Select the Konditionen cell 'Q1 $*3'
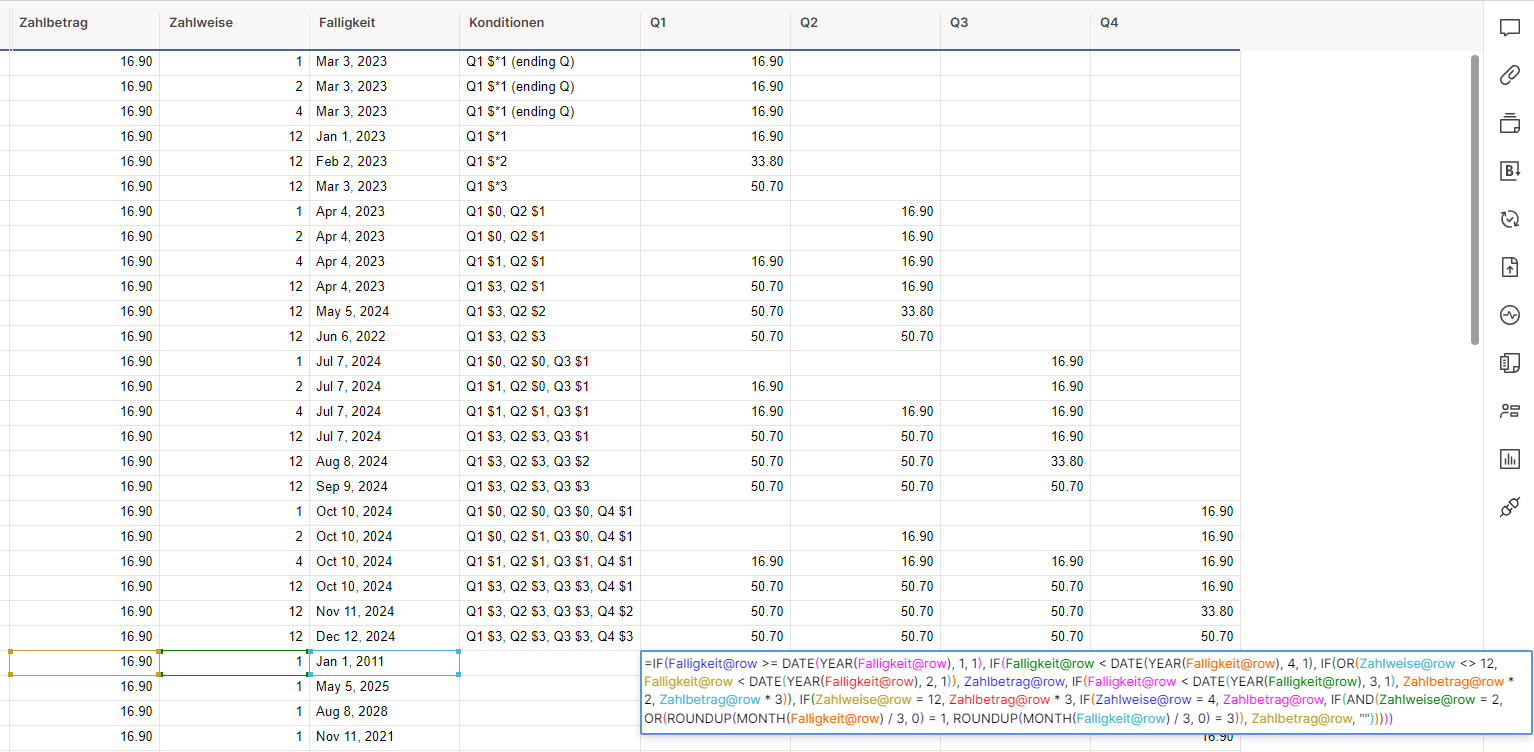 [550, 186]
